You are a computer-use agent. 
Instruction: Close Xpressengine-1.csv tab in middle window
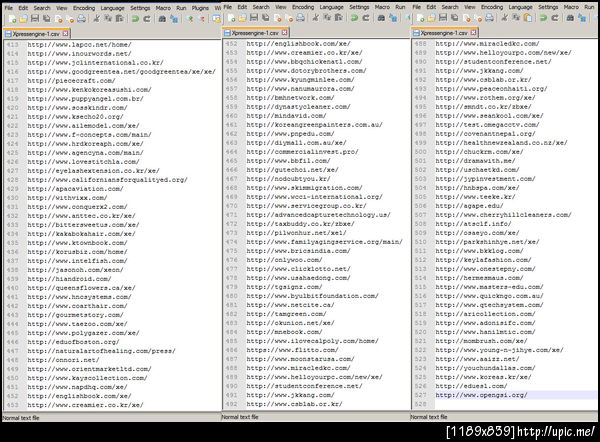coord(284,33)
